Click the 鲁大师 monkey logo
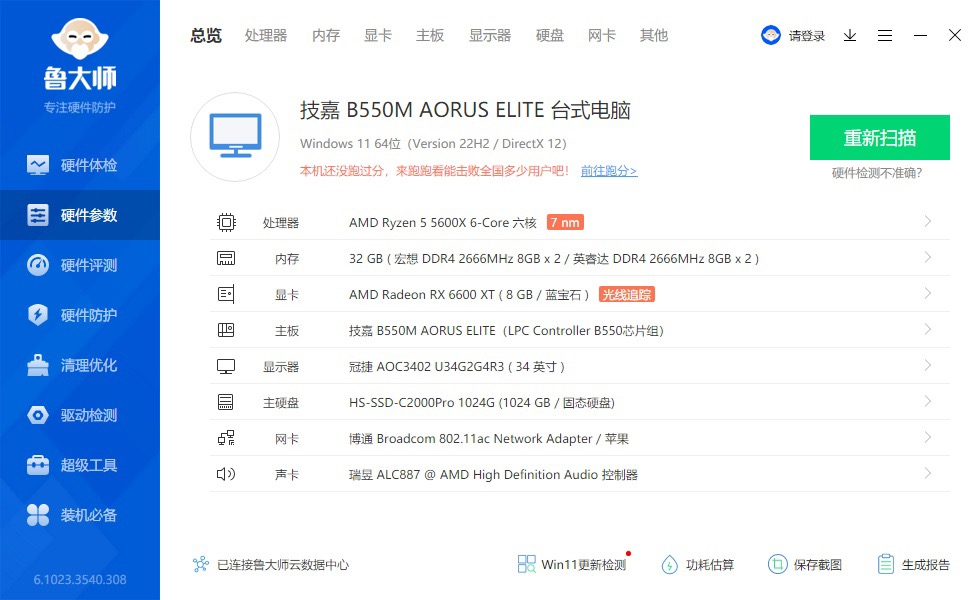The height and width of the screenshot is (600, 980). [80, 39]
